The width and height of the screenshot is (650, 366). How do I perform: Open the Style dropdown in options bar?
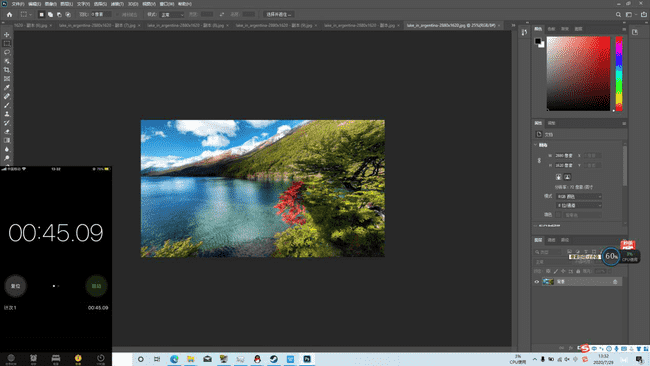tap(172, 15)
